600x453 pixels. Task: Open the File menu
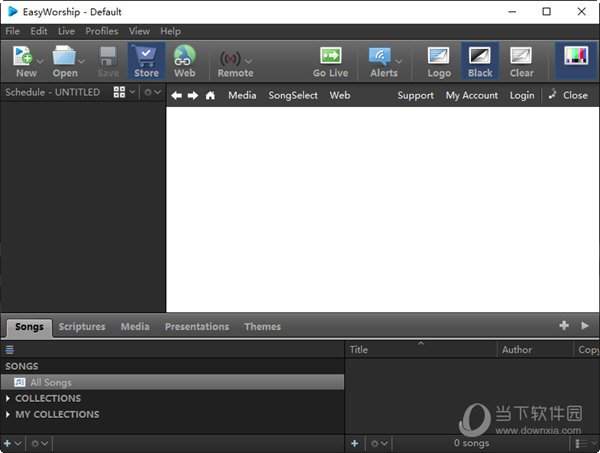[x=13, y=31]
